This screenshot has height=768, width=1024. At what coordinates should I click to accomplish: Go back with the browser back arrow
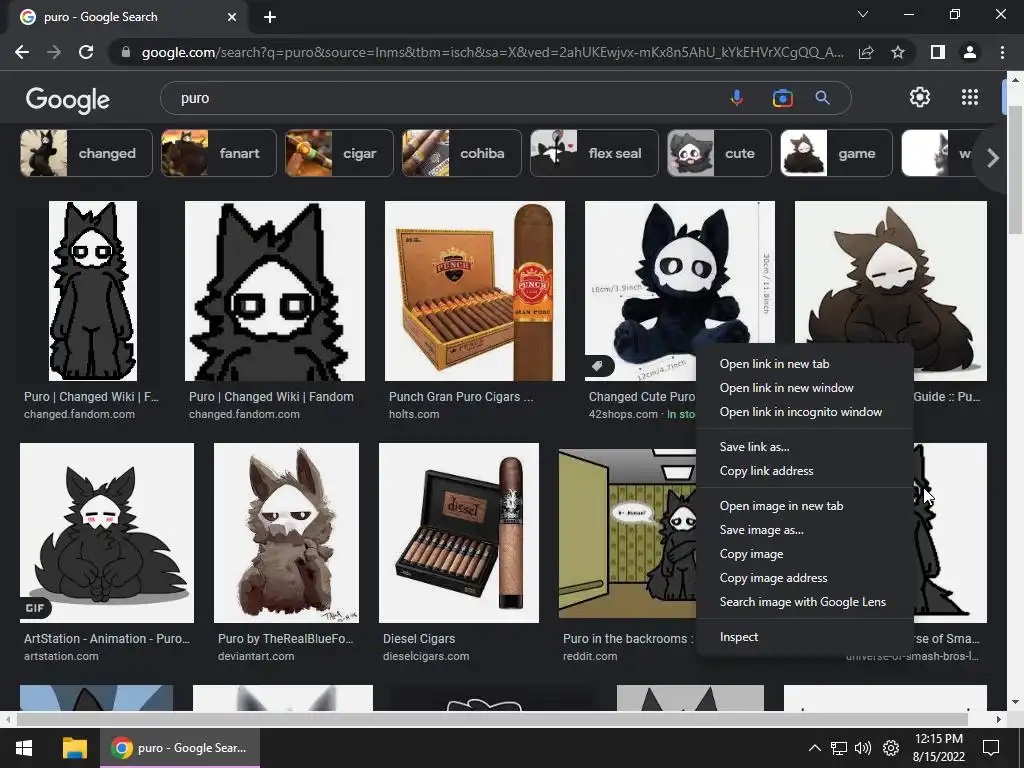coord(22,52)
